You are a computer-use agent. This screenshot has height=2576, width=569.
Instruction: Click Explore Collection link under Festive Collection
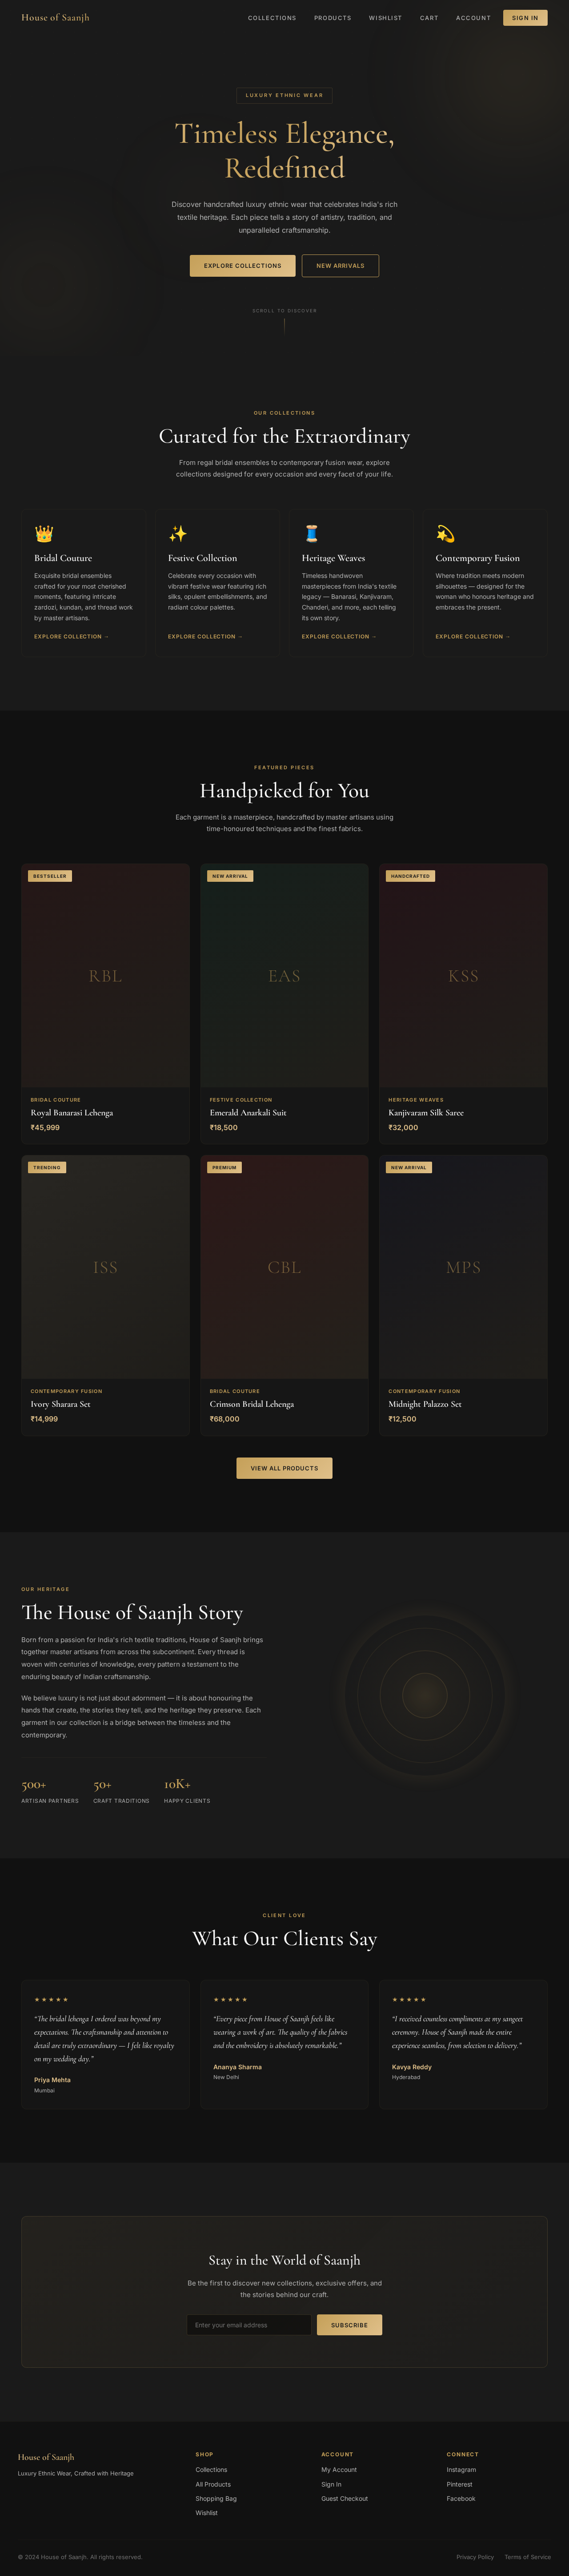(205, 637)
